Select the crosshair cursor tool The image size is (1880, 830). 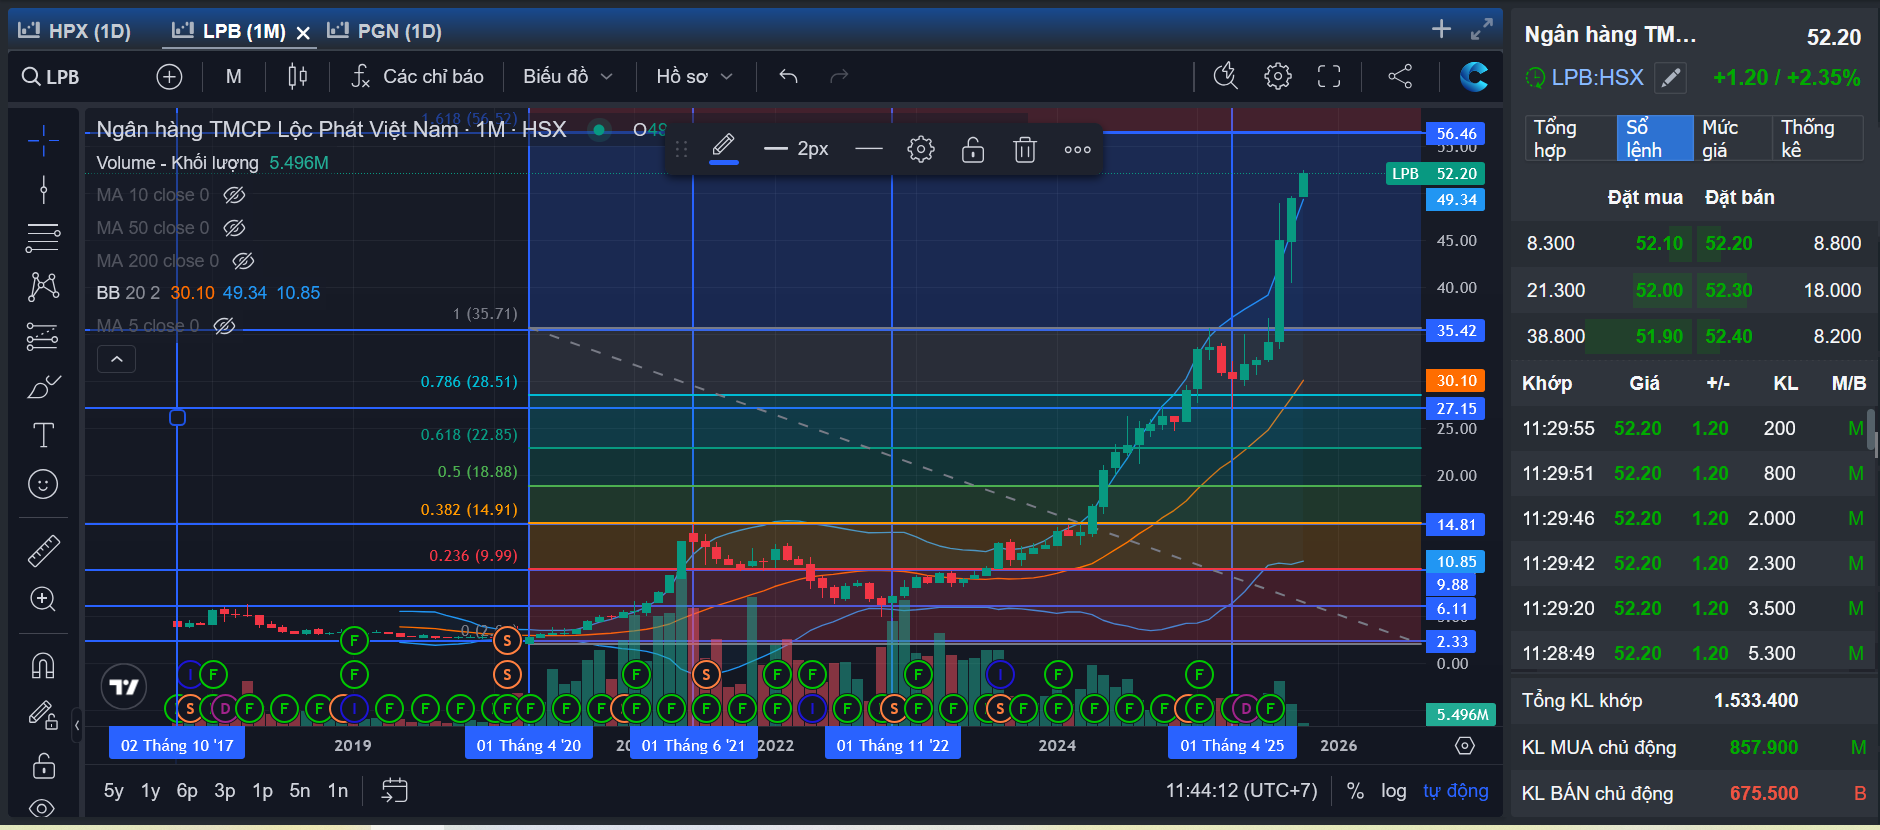[x=43, y=141]
